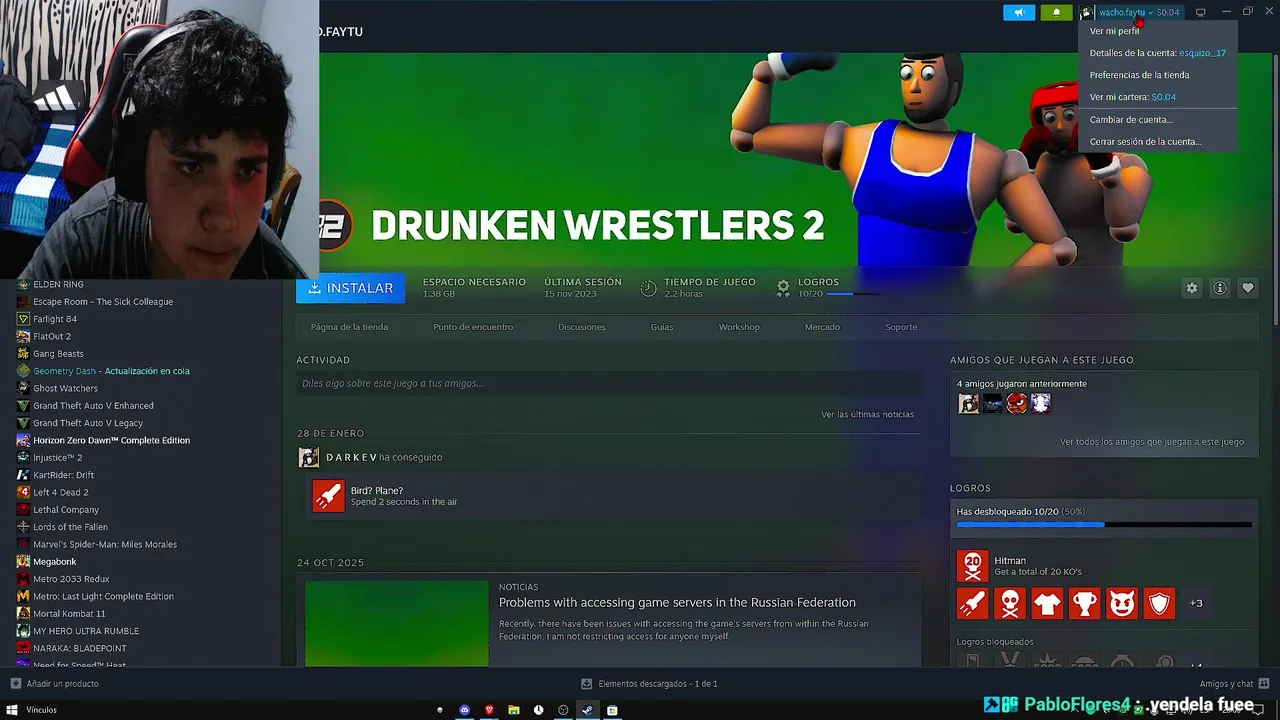Add game to favorites heart icon
Viewport: 1280px width, 720px height.
click(x=1248, y=288)
